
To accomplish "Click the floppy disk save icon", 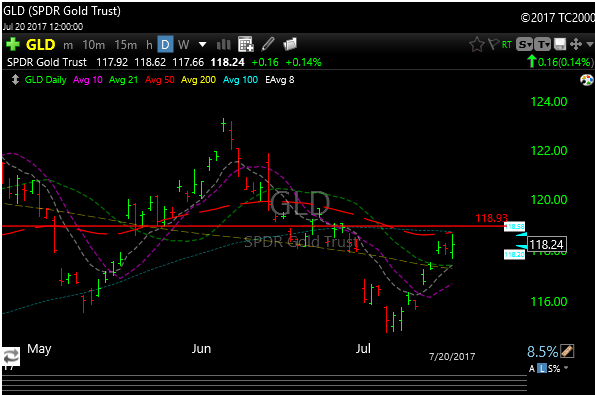I will tap(560, 44).
